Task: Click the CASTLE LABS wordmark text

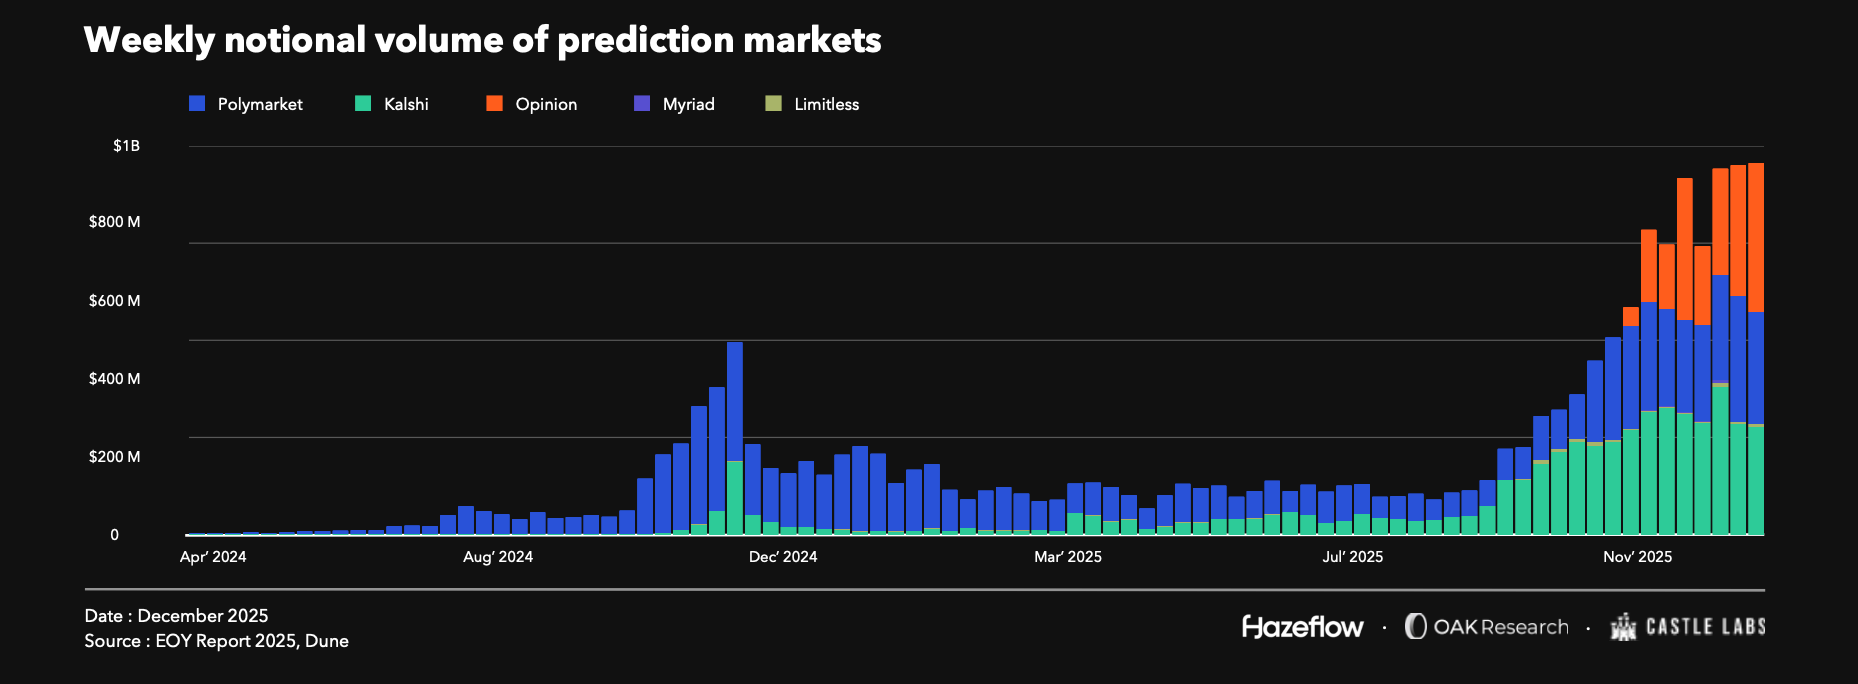Action: [1705, 627]
